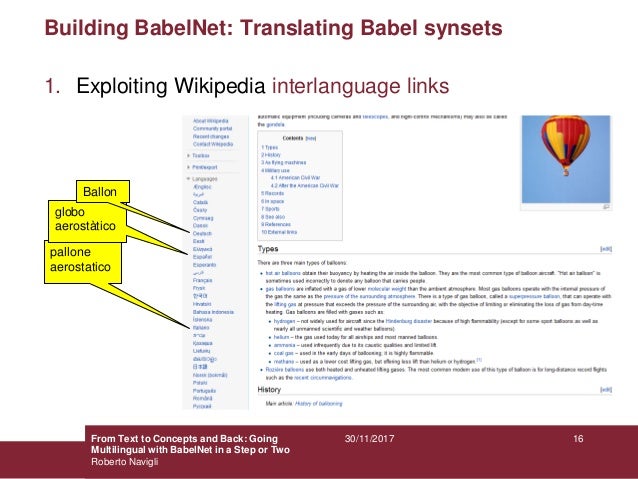Jump to '2 History' in Contents
Image resolution: width=638 pixels, height=479 pixels.
(271, 155)
